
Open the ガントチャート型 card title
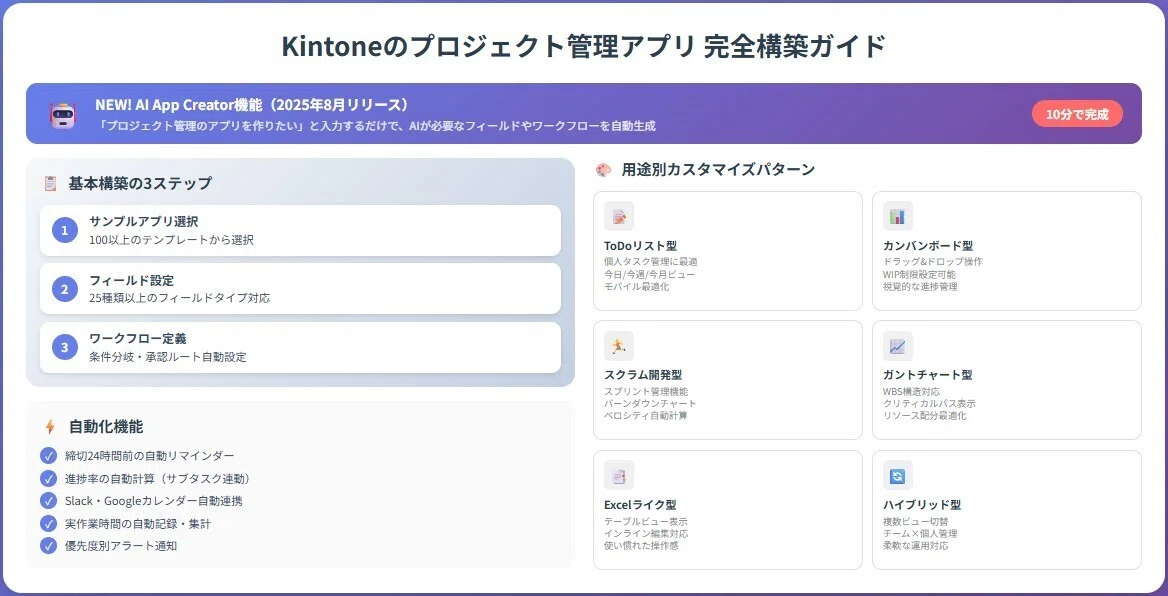[927, 375]
